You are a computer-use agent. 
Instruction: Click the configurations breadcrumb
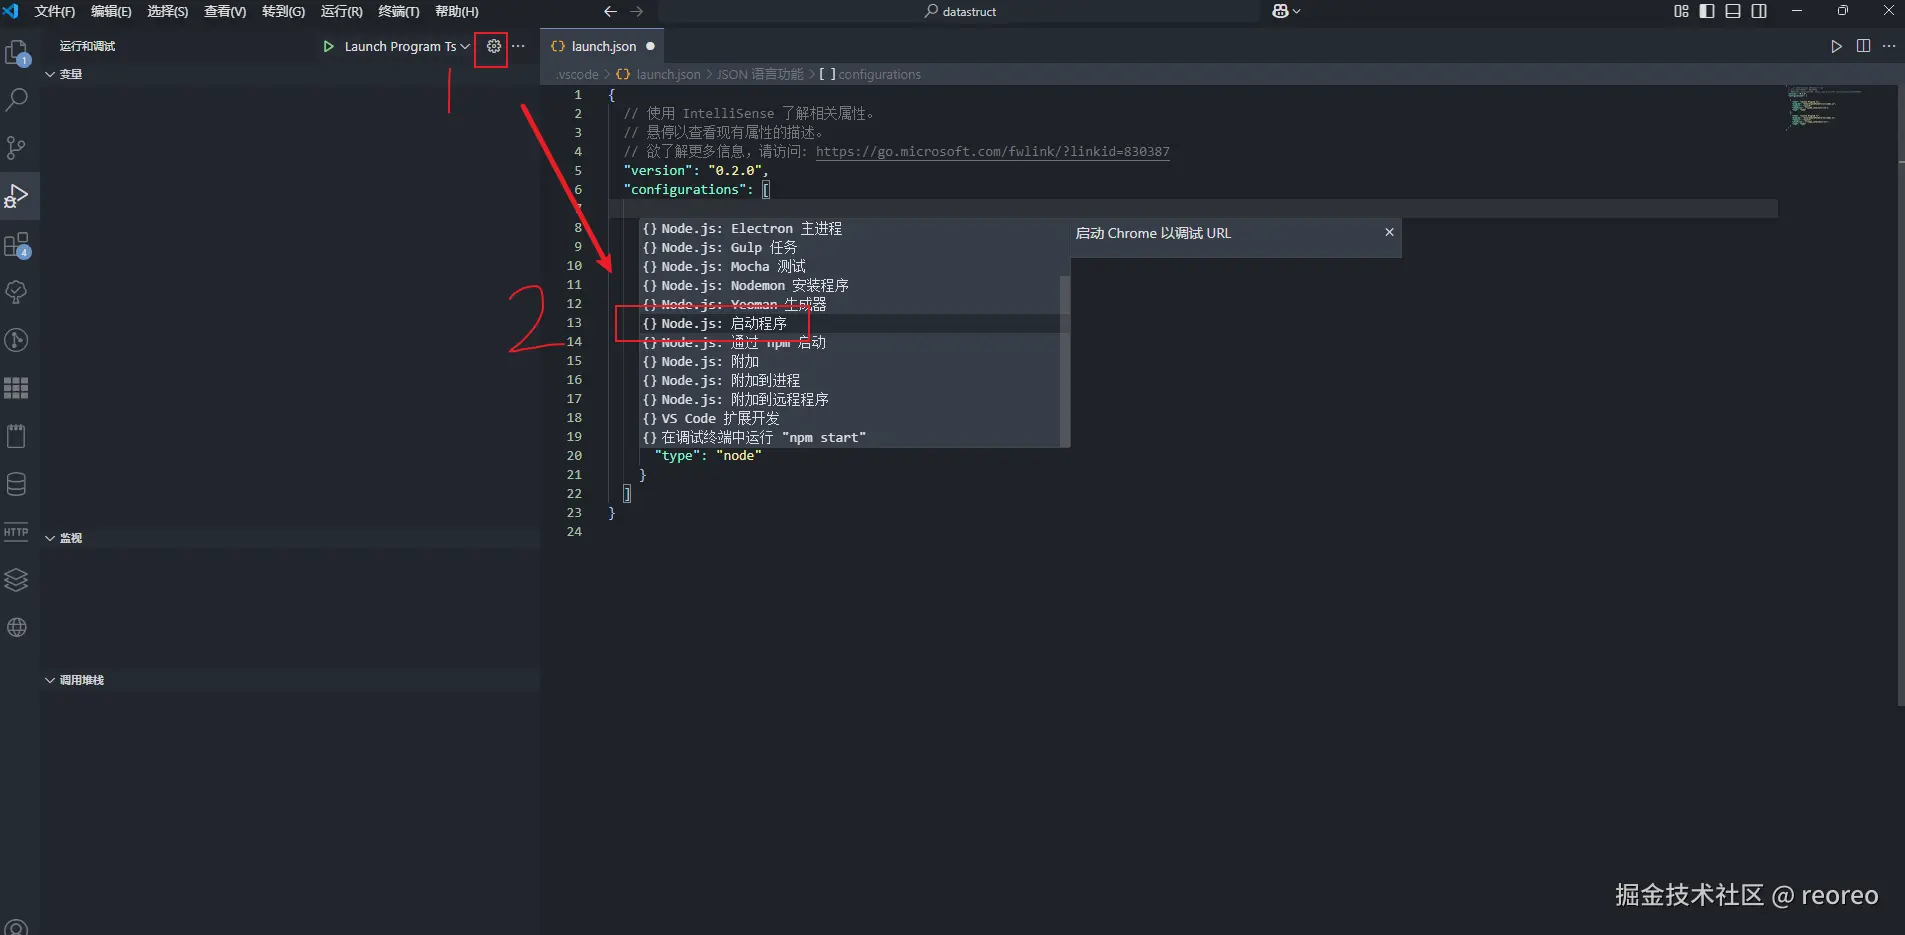tap(870, 74)
